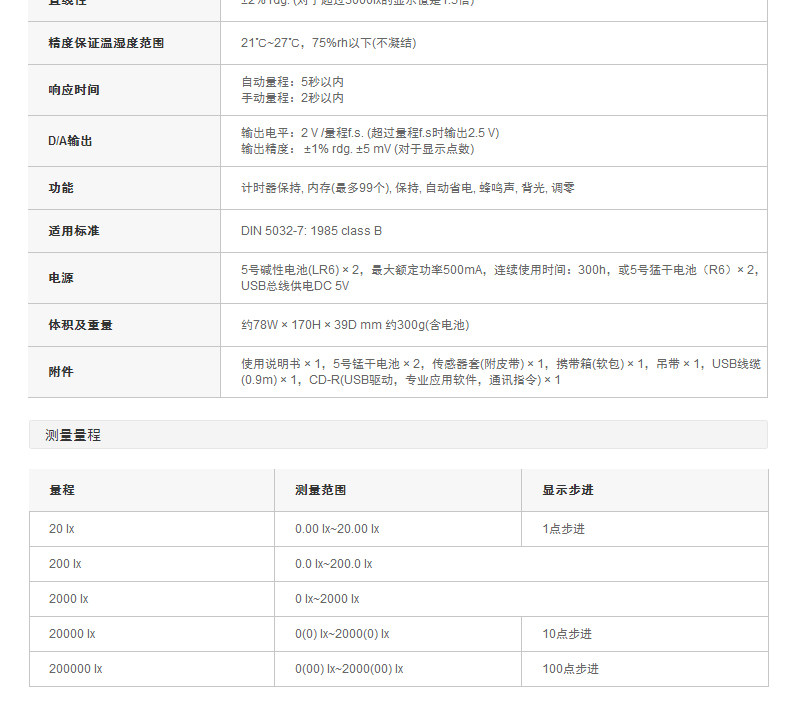The height and width of the screenshot is (712, 790).
Task: Select the 响应时间 row label
Action: tap(74, 90)
